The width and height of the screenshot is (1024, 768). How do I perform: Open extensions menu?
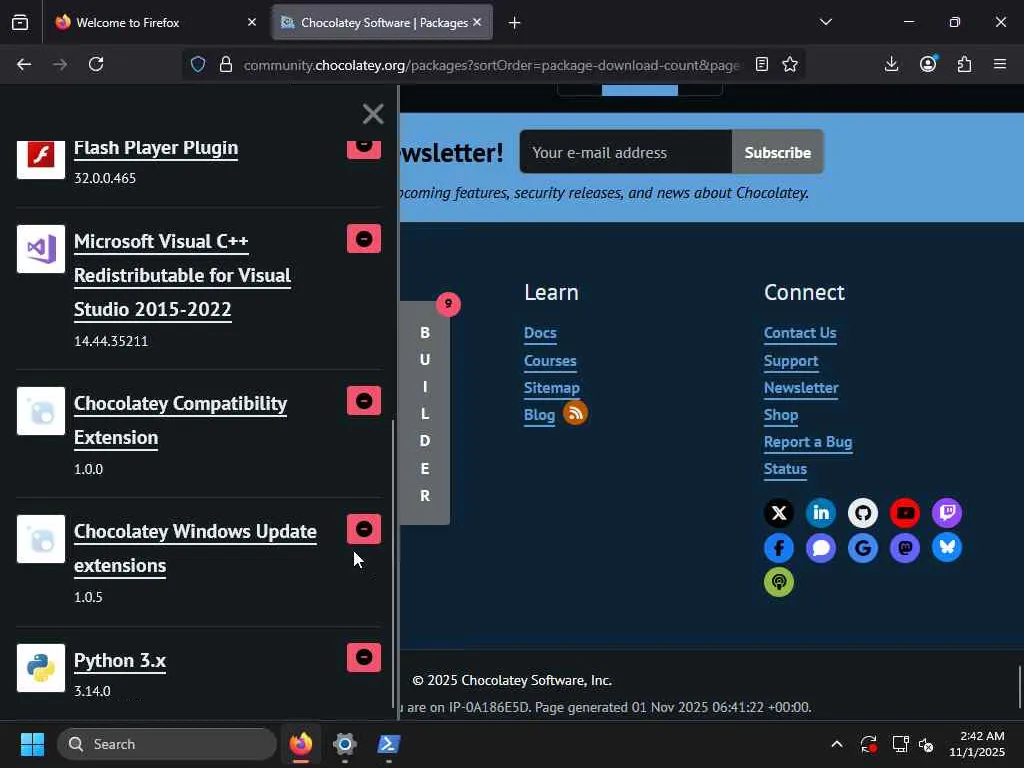pyautogui.click(x=965, y=64)
